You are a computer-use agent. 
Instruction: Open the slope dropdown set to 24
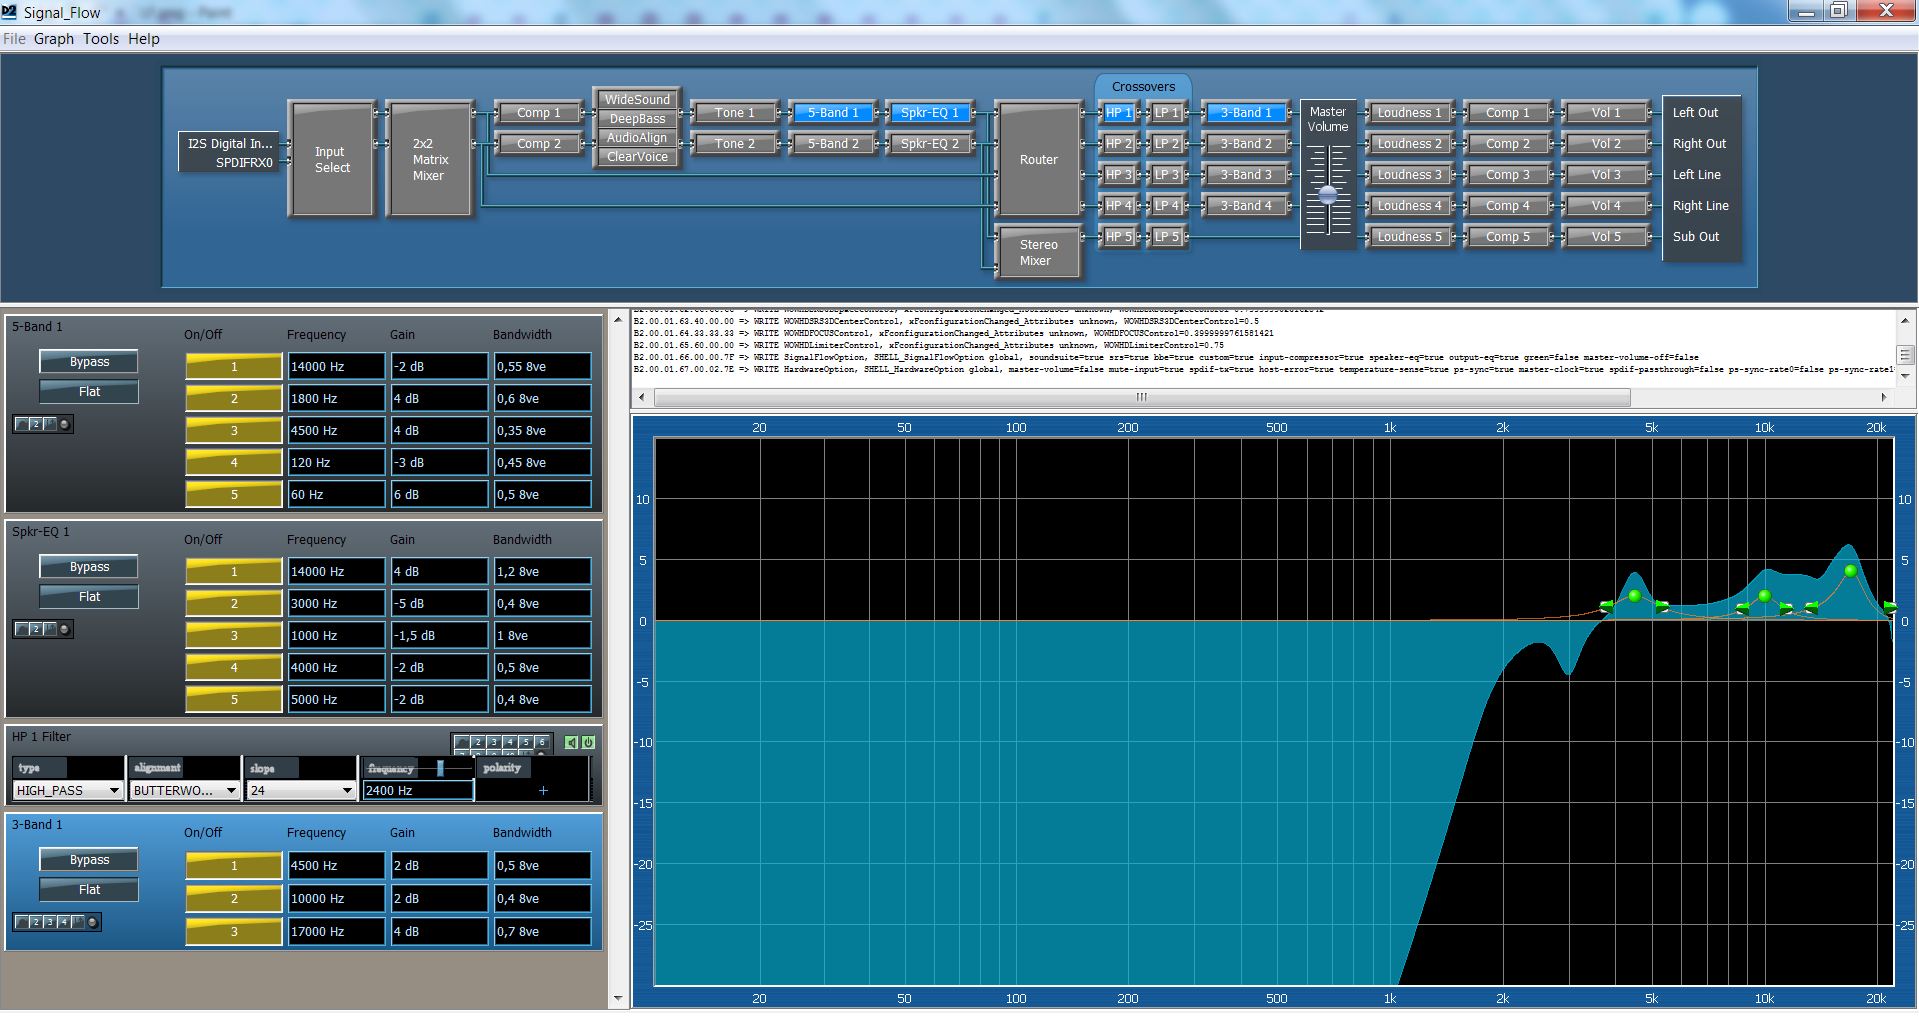coord(301,790)
